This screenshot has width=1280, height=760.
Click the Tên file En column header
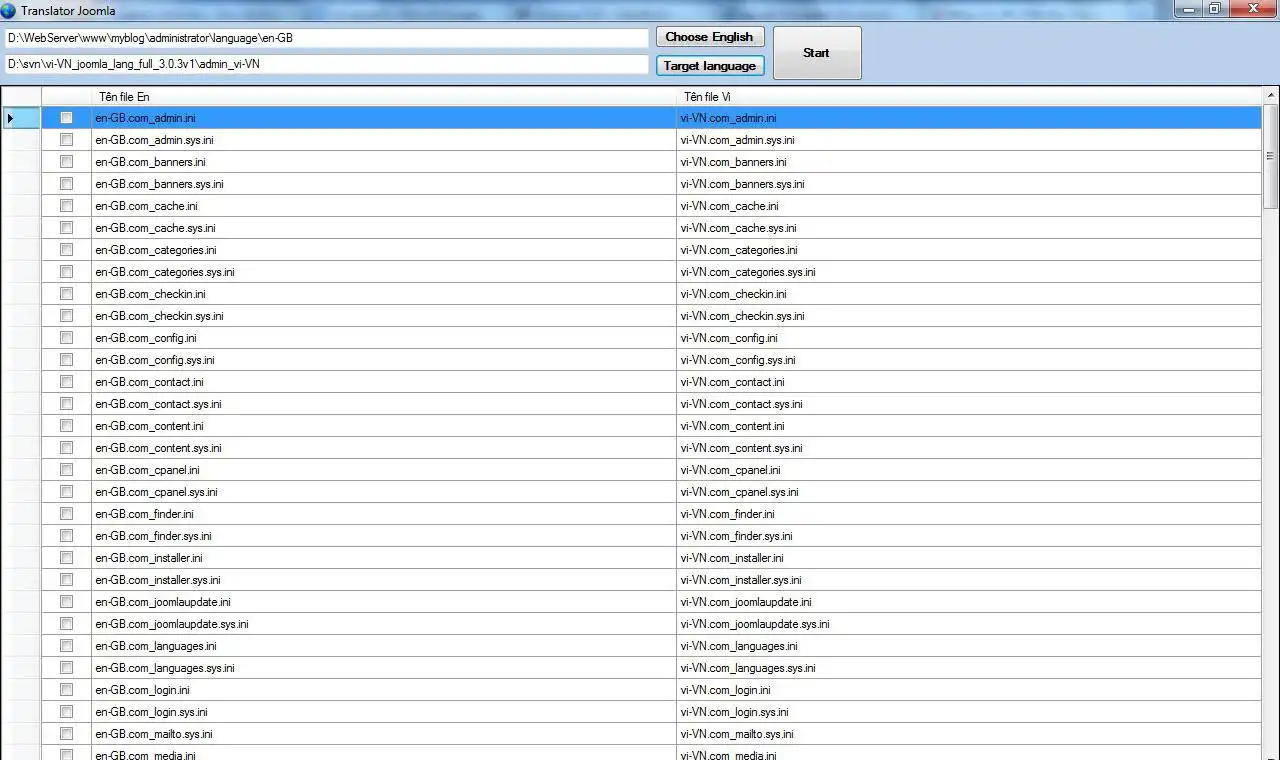coord(384,97)
